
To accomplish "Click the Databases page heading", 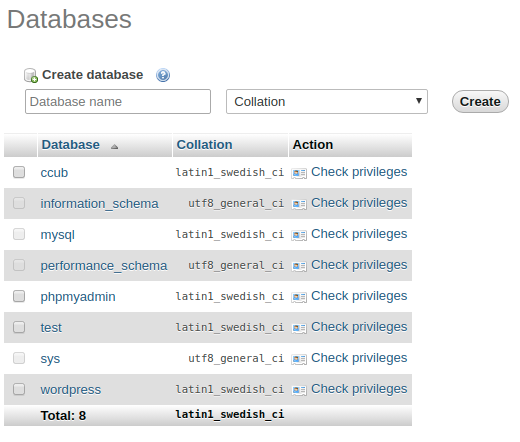I will [x=69, y=19].
